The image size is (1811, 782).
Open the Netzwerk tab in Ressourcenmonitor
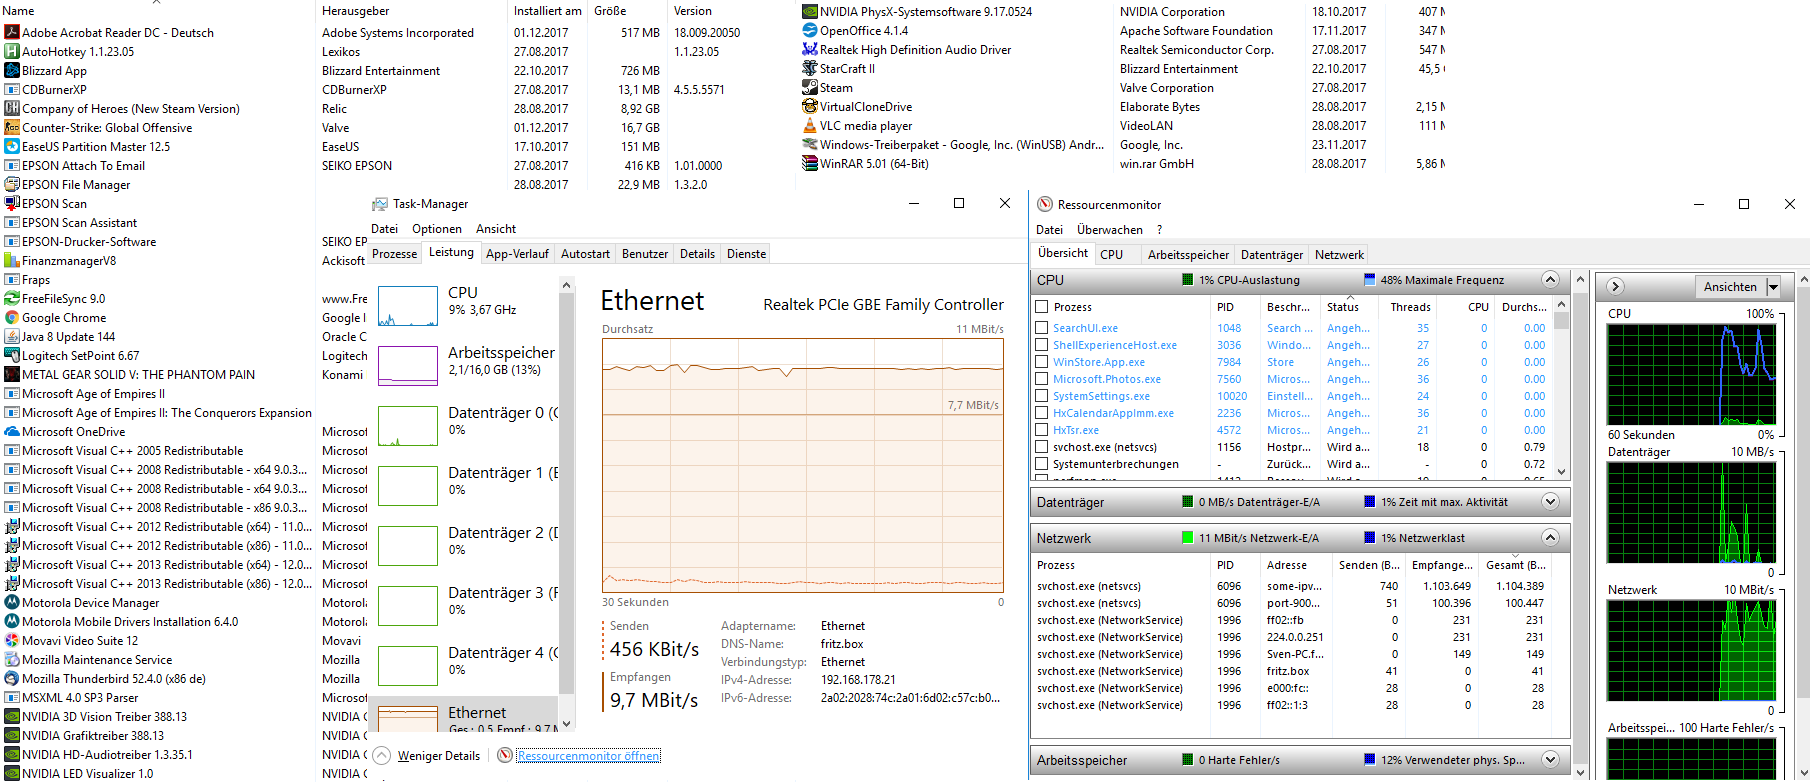[1339, 255]
